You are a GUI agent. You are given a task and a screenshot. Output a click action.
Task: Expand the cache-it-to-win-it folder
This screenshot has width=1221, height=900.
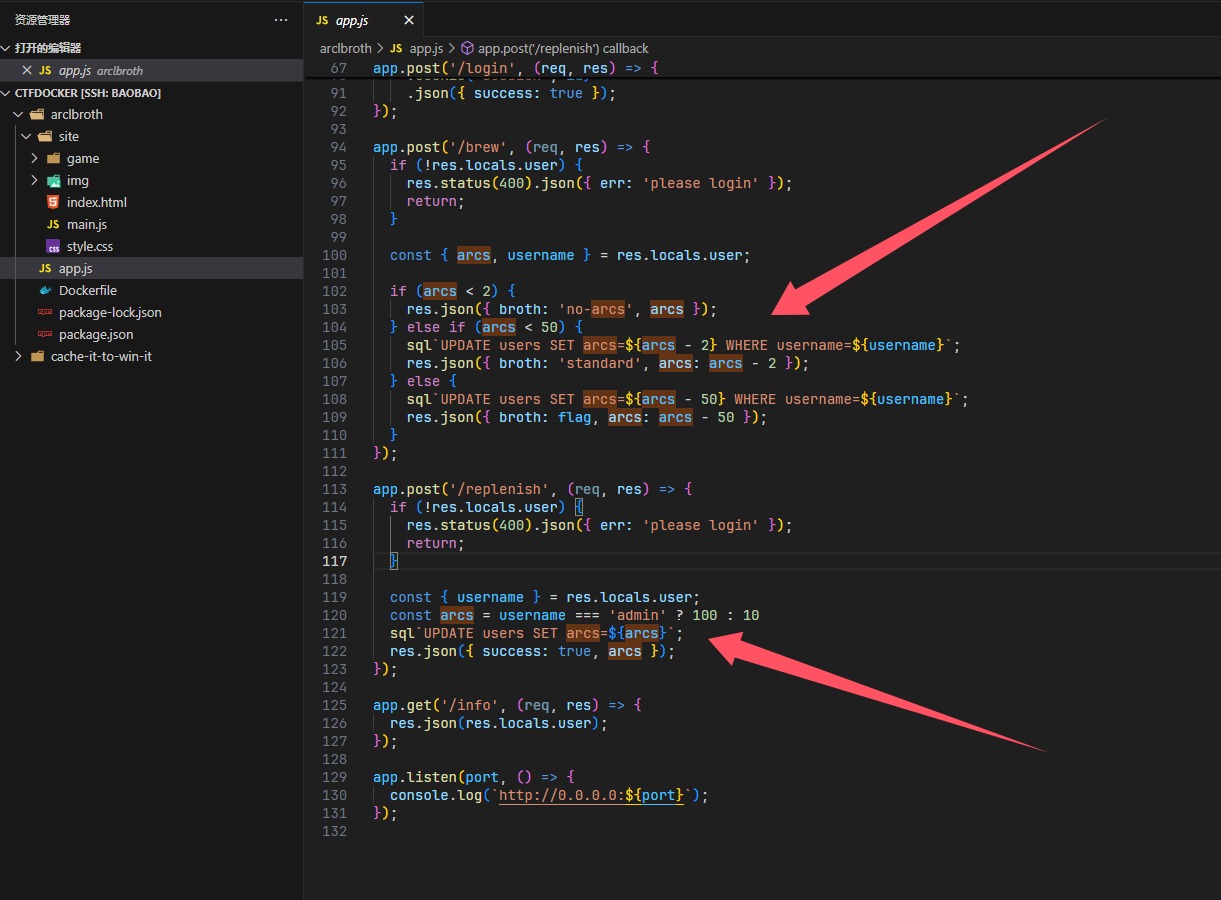19,357
